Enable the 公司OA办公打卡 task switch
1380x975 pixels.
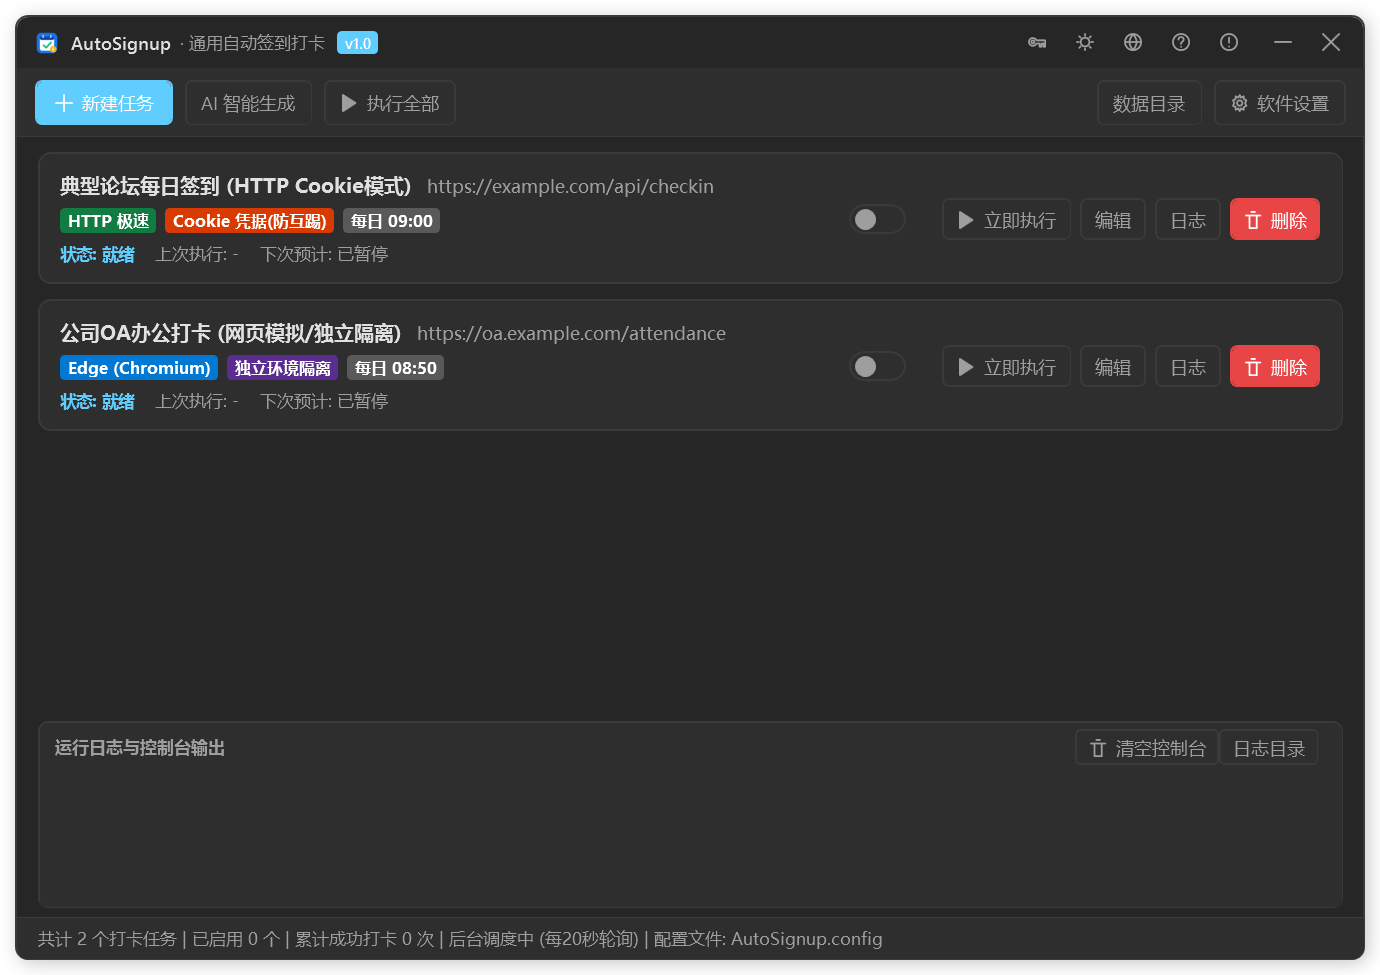coord(877,366)
